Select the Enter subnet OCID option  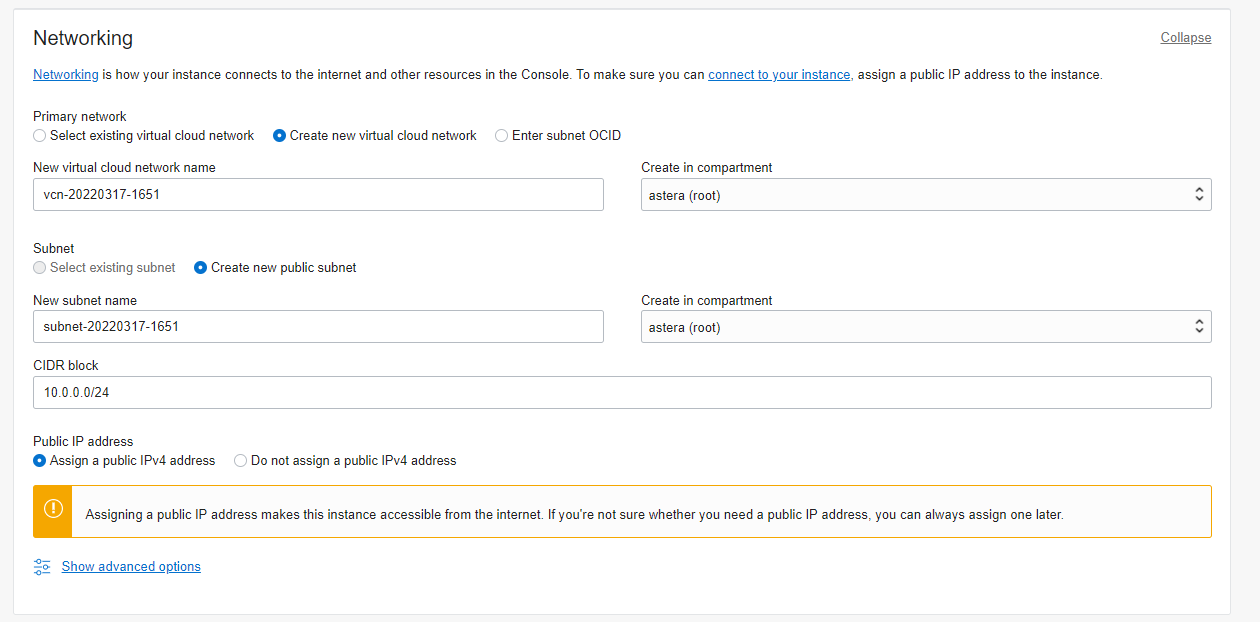(x=502, y=135)
